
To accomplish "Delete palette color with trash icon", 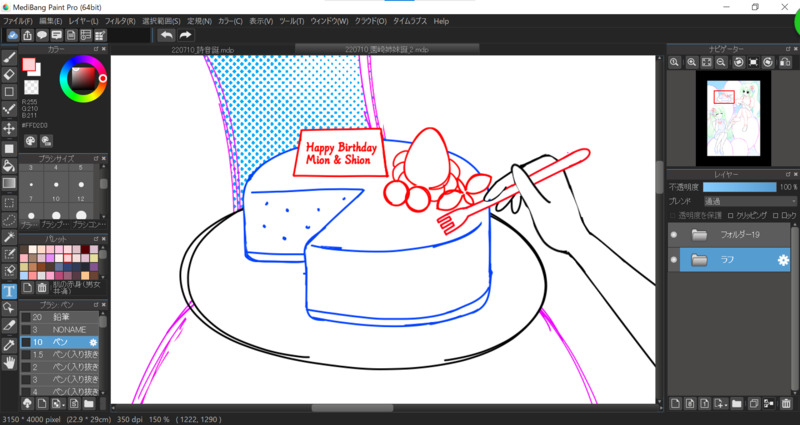I will [x=42, y=288].
